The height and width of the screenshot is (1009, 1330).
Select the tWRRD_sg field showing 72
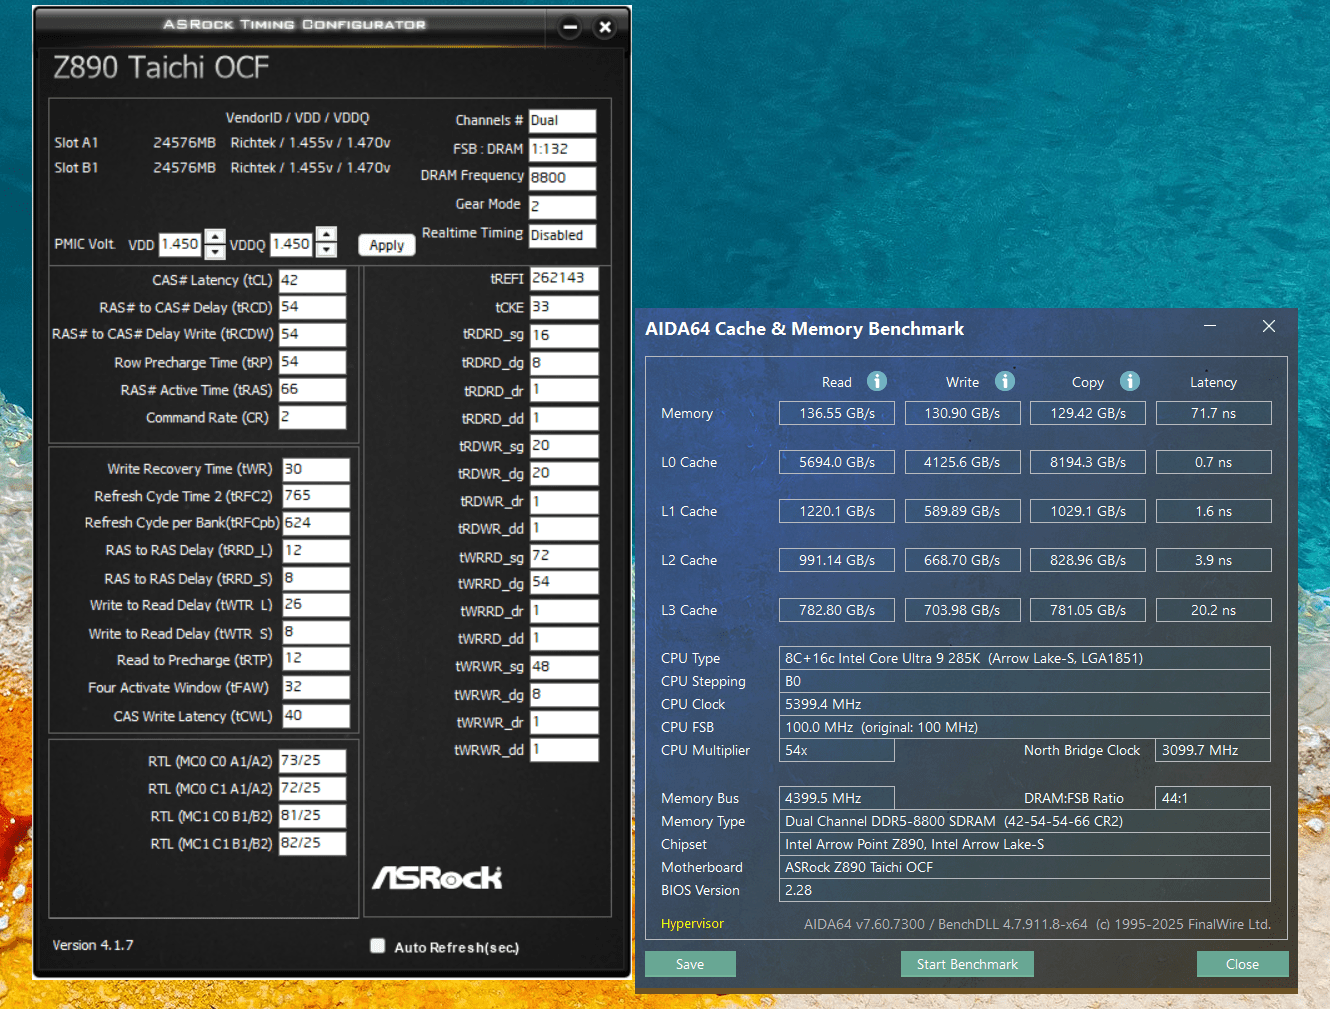(x=564, y=557)
